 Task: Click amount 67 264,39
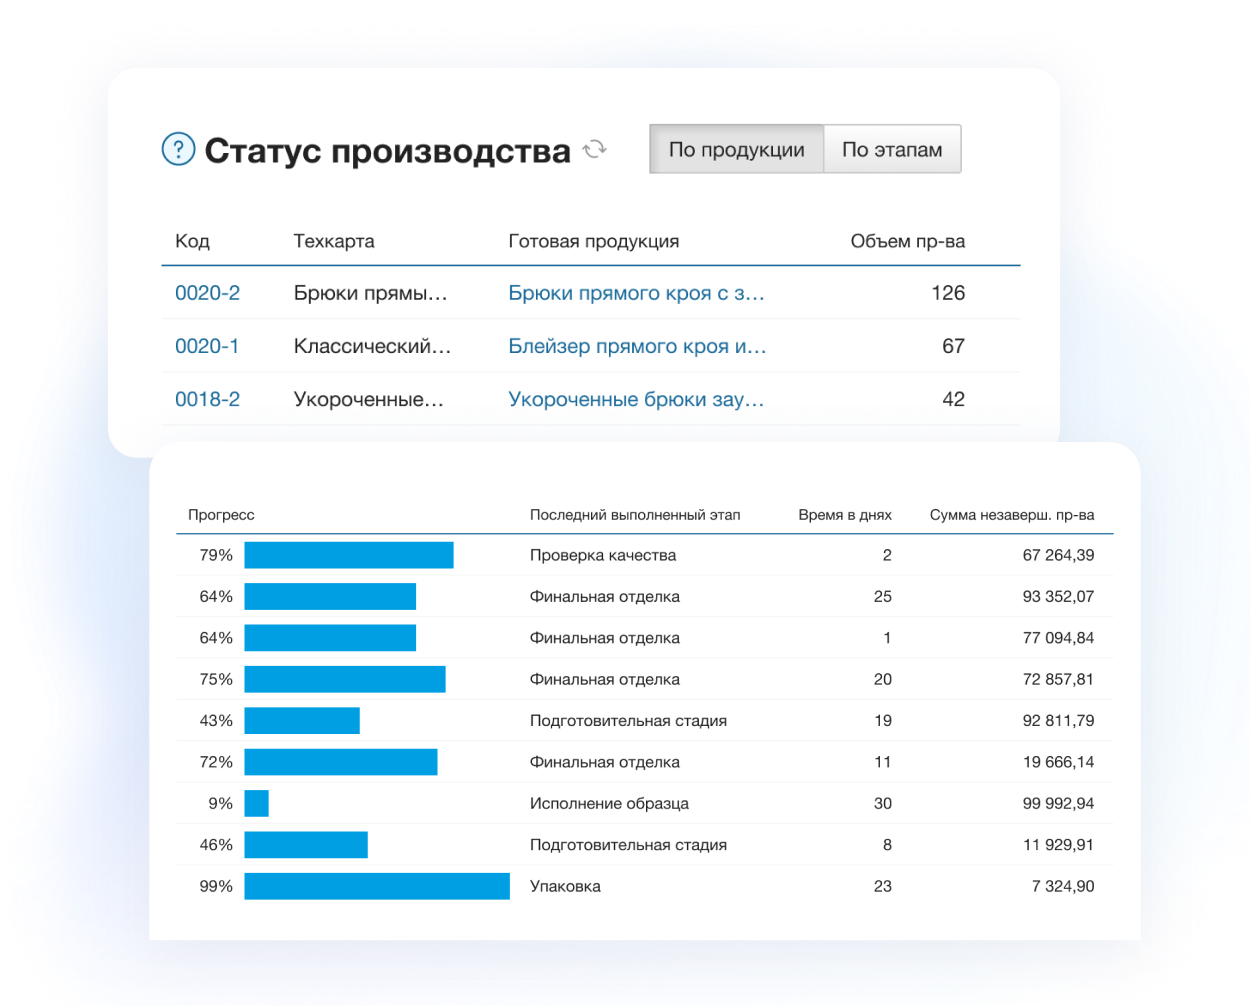tap(1058, 555)
